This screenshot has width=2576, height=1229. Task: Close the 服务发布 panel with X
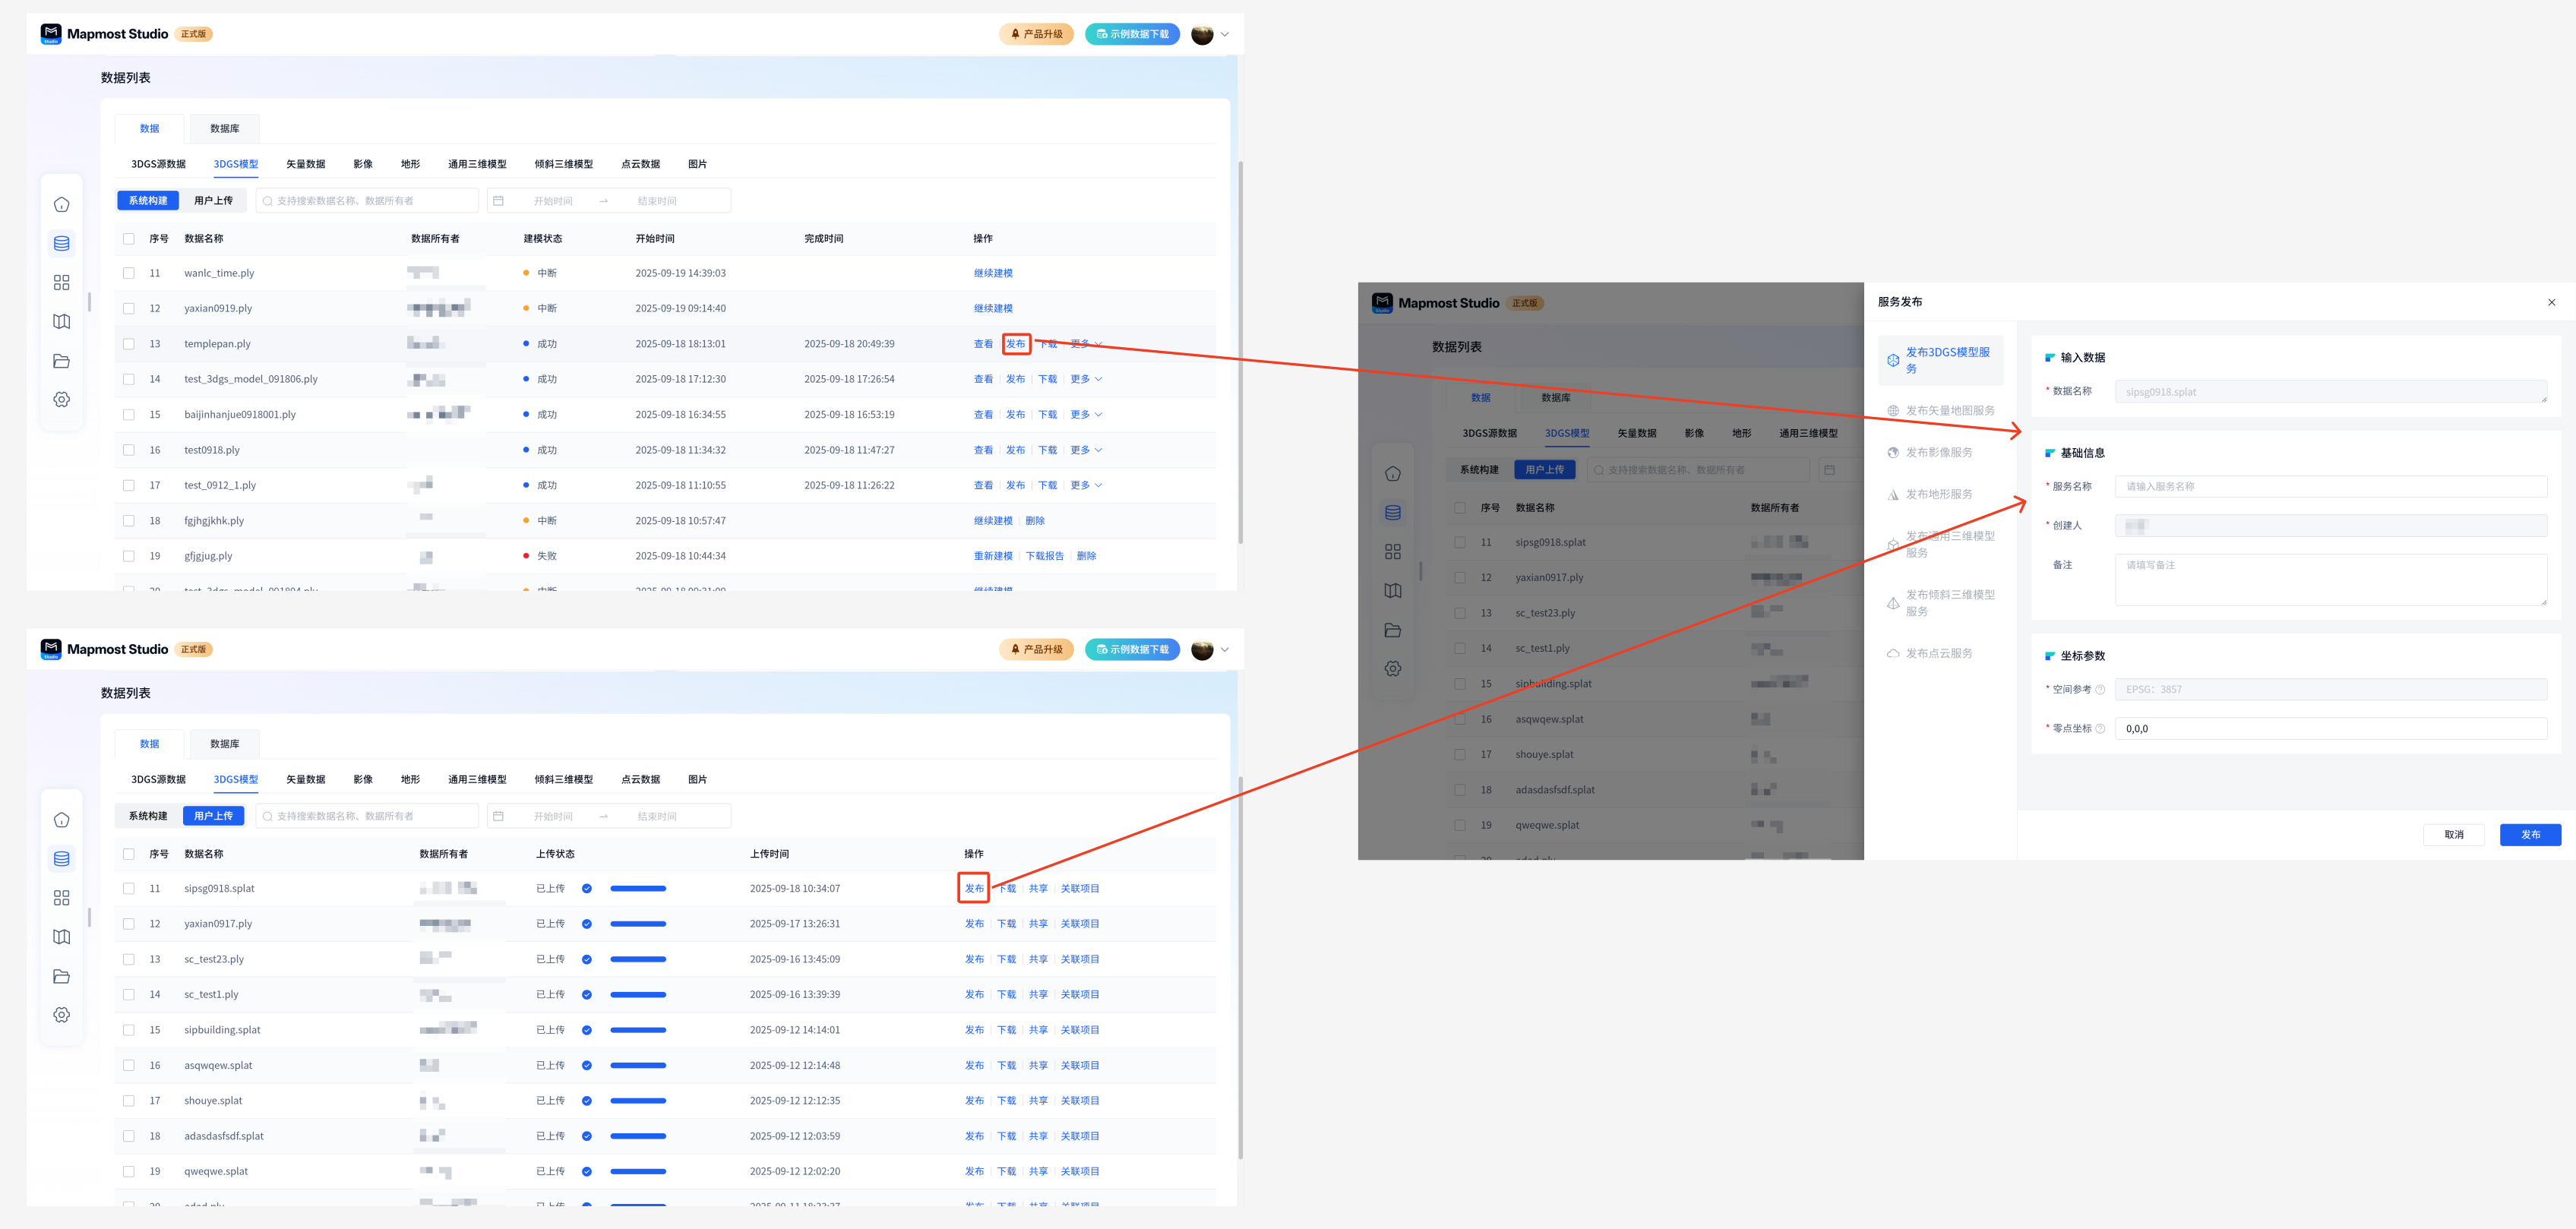point(2551,302)
